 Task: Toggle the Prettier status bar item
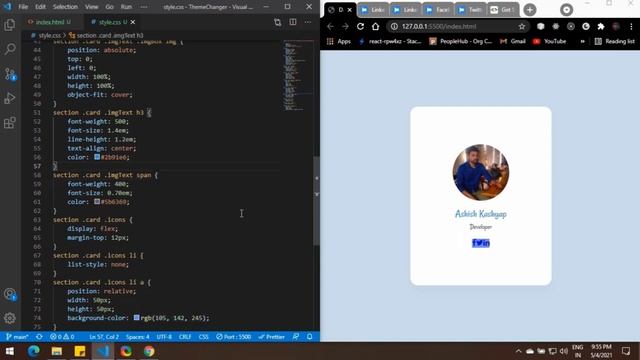point(271,337)
